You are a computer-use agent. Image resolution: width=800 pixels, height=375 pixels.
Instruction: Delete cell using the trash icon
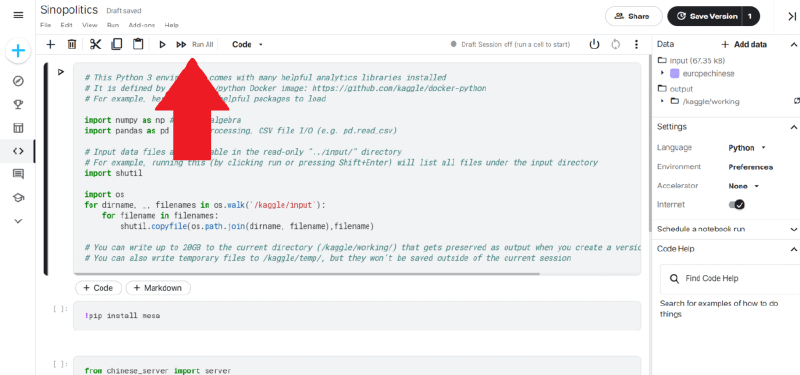coord(72,44)
